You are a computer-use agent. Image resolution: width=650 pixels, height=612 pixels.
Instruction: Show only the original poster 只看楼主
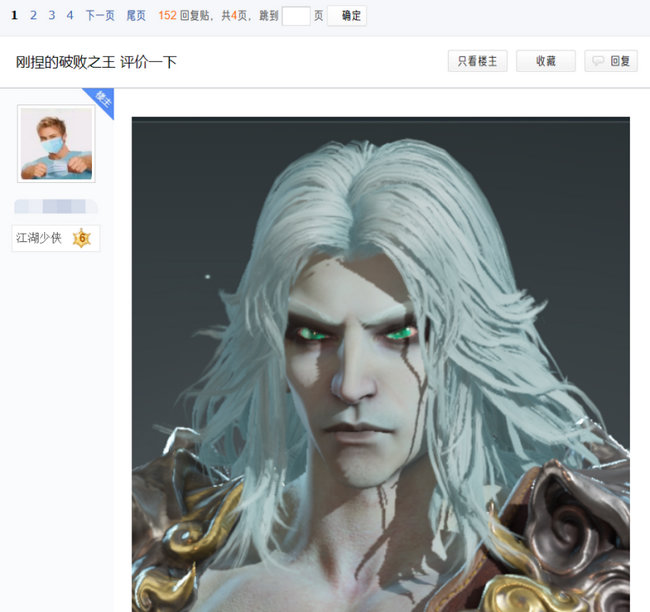(478, 61)
